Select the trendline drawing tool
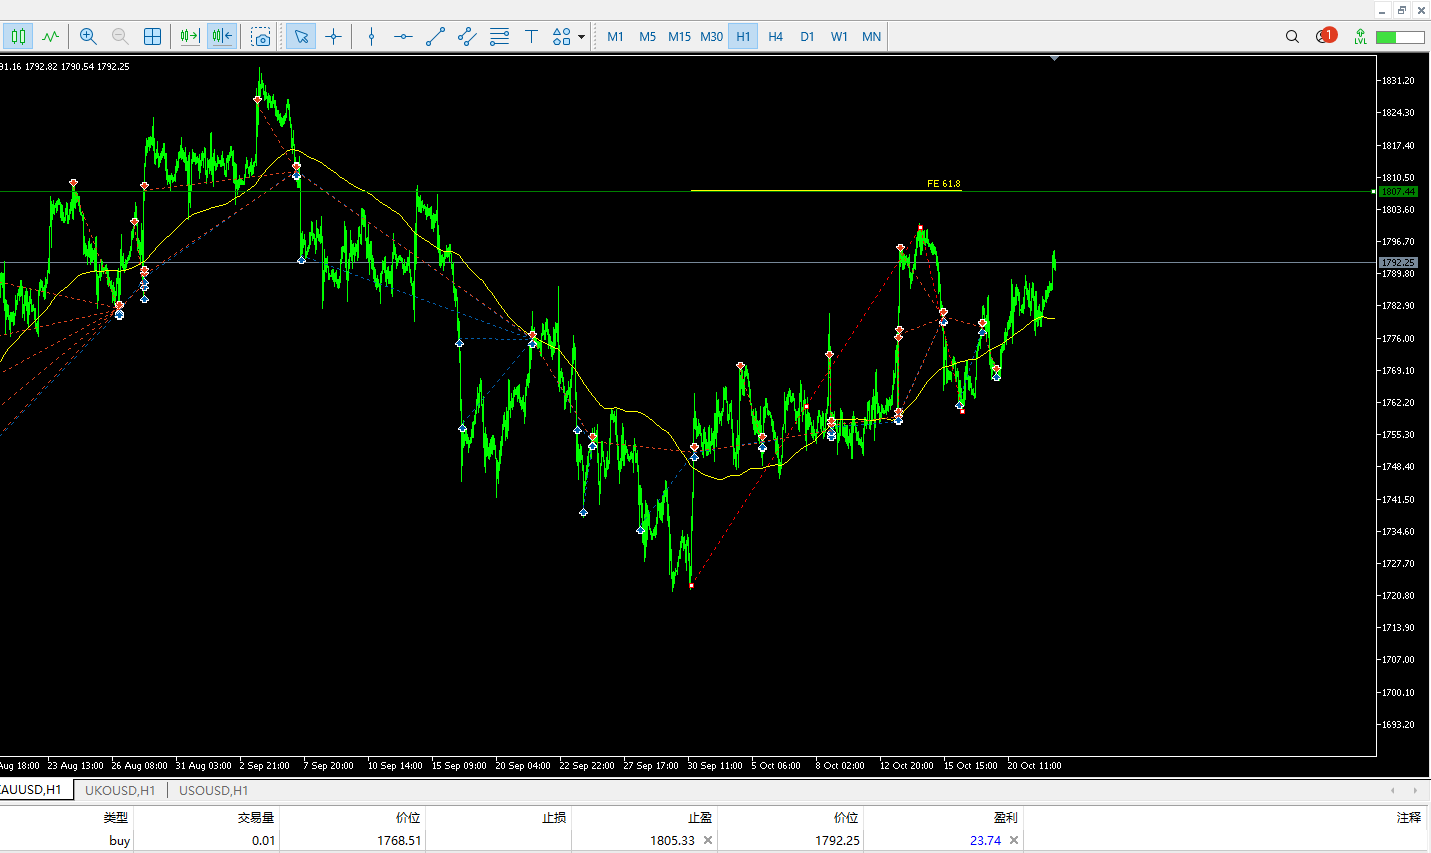Viewport: 1431px width, 853px height. pos(435,37)
